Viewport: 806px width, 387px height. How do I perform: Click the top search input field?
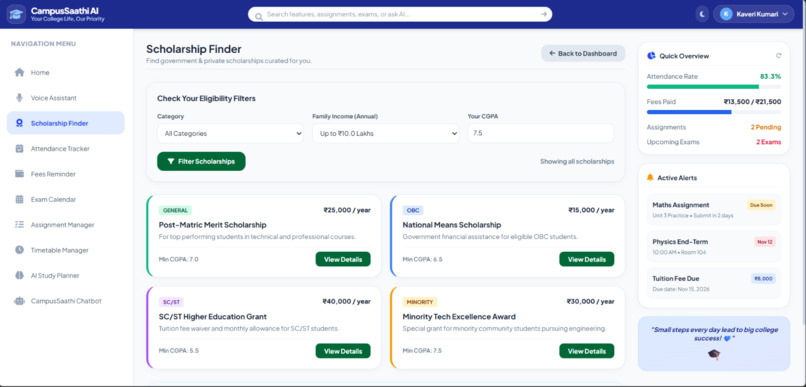[x=400, y=14]
